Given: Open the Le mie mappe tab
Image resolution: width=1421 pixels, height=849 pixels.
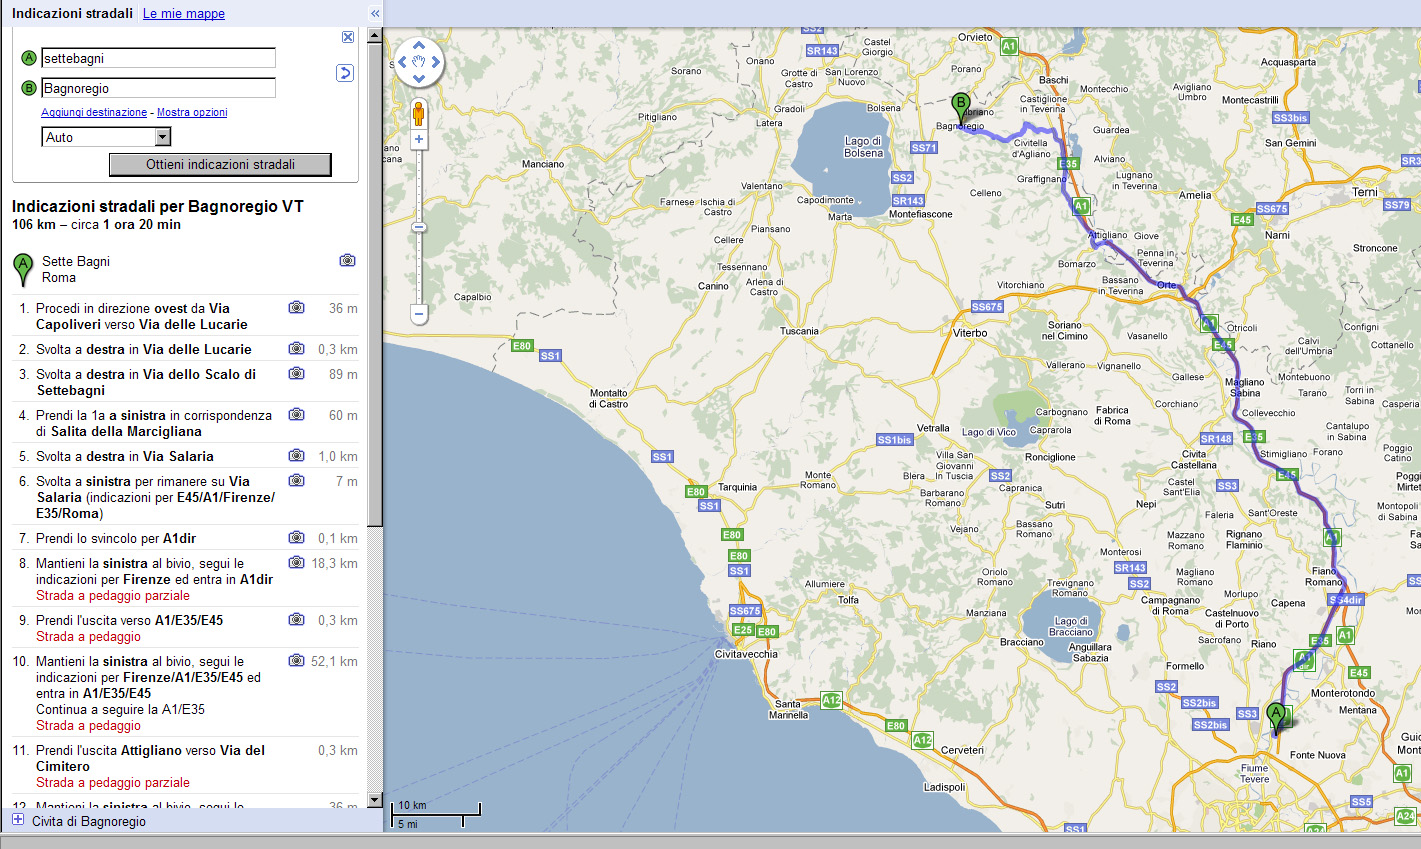Looking at the screenshot, I should pos(184,14).
